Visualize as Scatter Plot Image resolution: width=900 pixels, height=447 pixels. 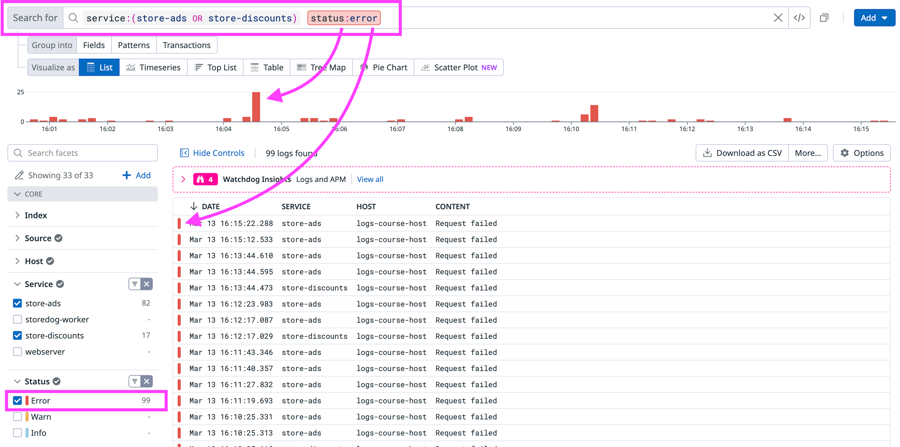[x=459, y=67]
